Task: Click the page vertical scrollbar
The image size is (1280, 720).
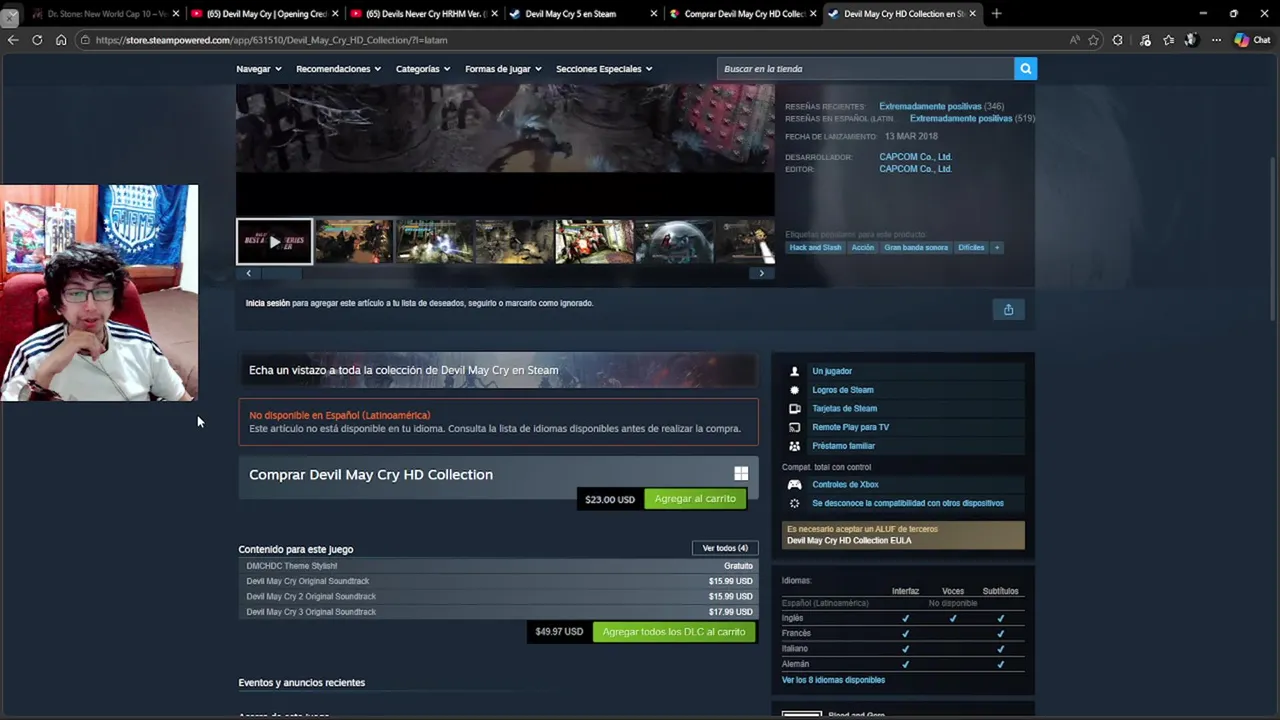Action: click(x=1274, y=240)
